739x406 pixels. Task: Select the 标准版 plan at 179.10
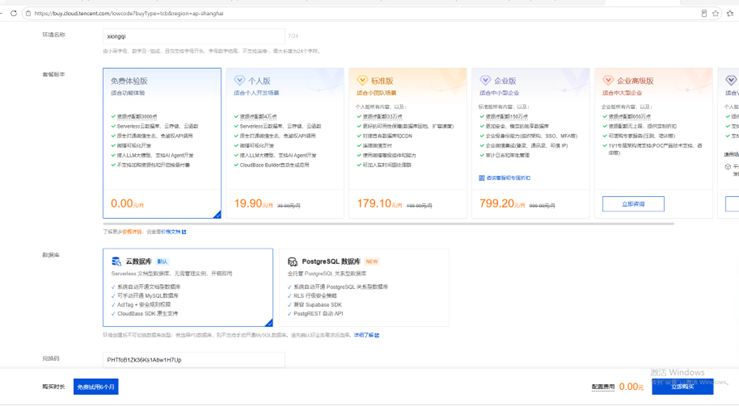point(408,143)
